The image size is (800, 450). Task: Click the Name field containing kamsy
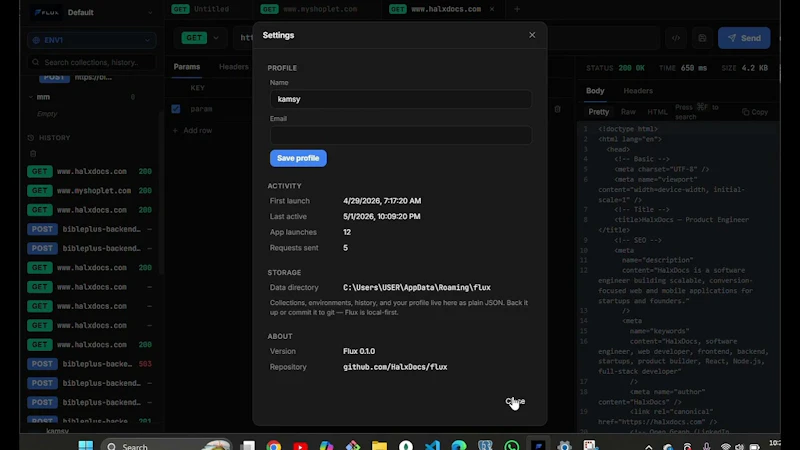(401, 99)
